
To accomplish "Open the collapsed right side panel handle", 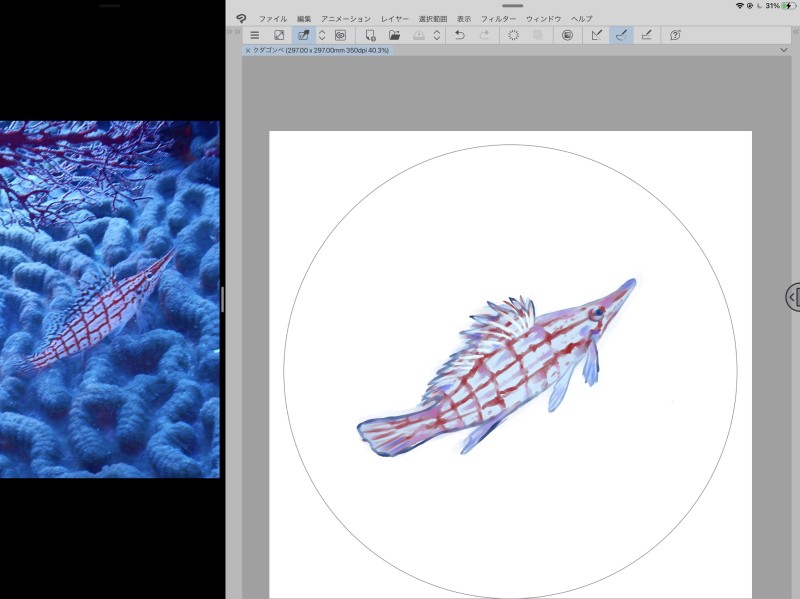I will tap(792, 297).
